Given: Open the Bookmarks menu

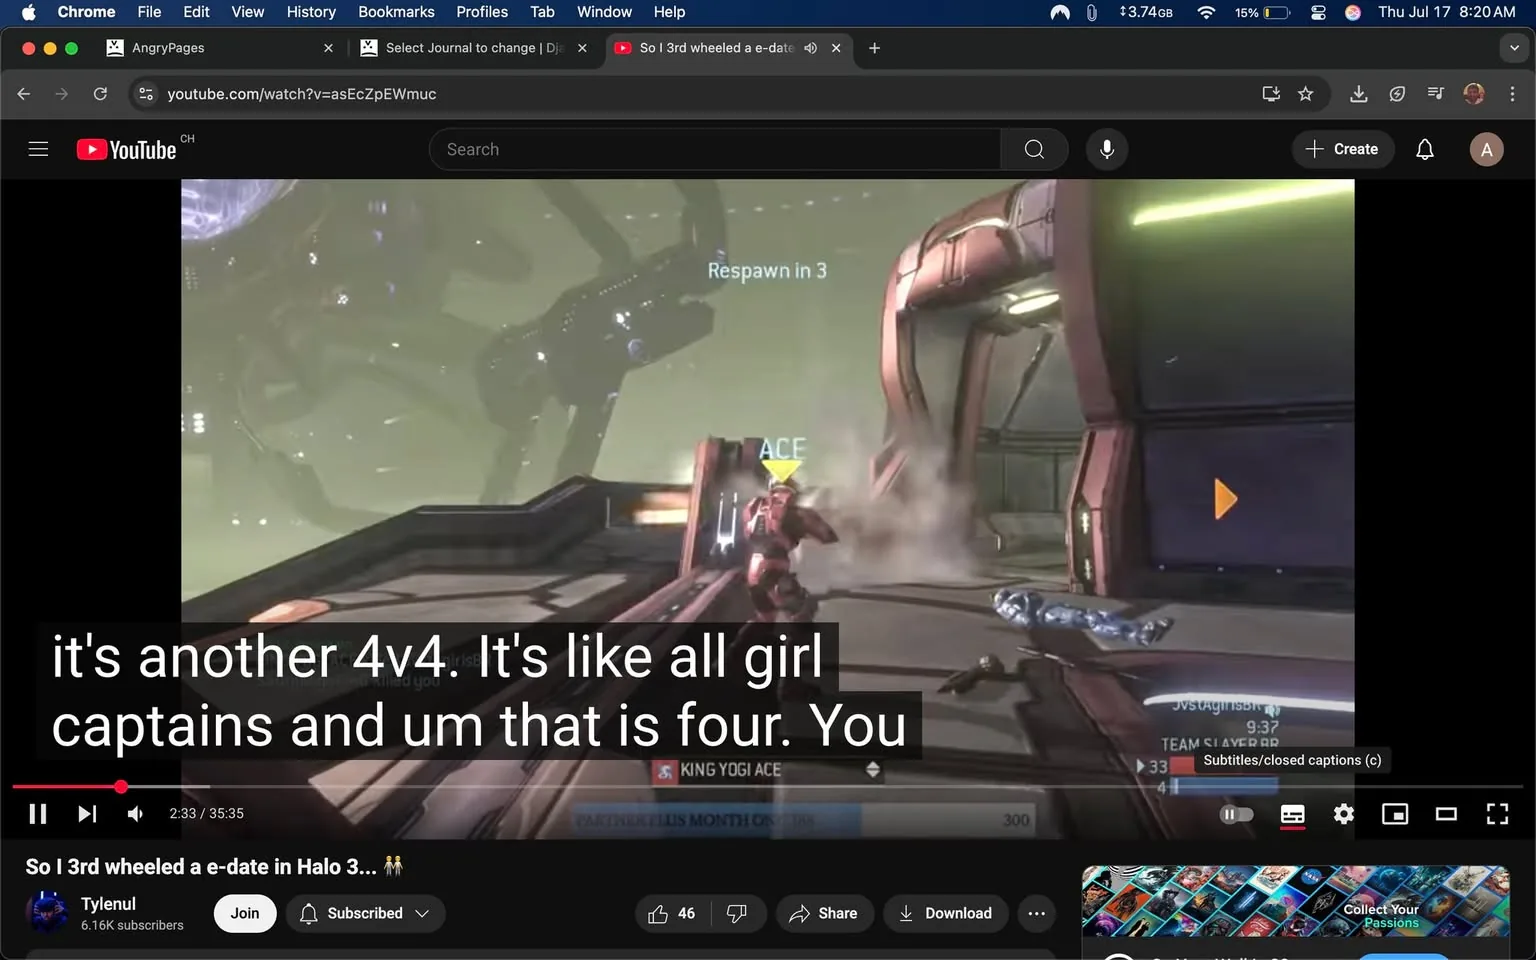Looking at the screenshot, I should tap(396, 12).
